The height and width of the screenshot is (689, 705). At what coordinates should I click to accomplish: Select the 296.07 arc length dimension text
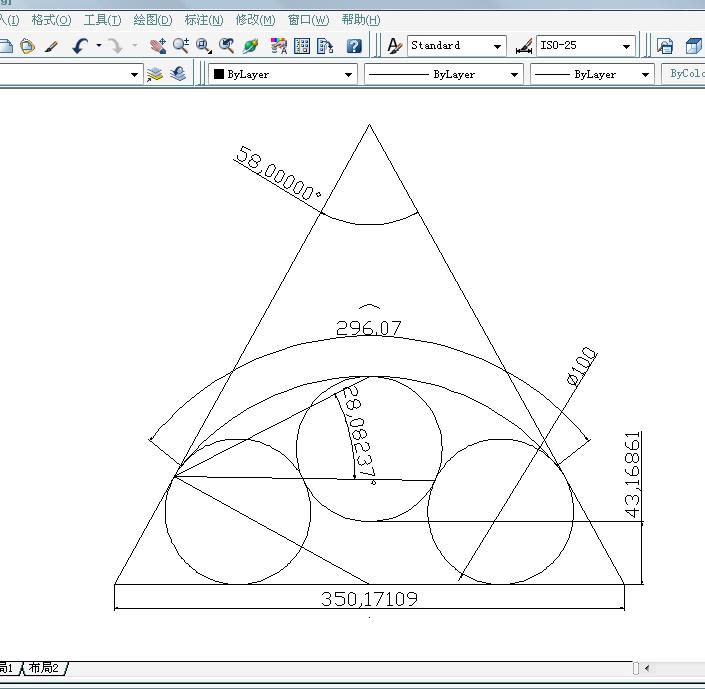369,328
